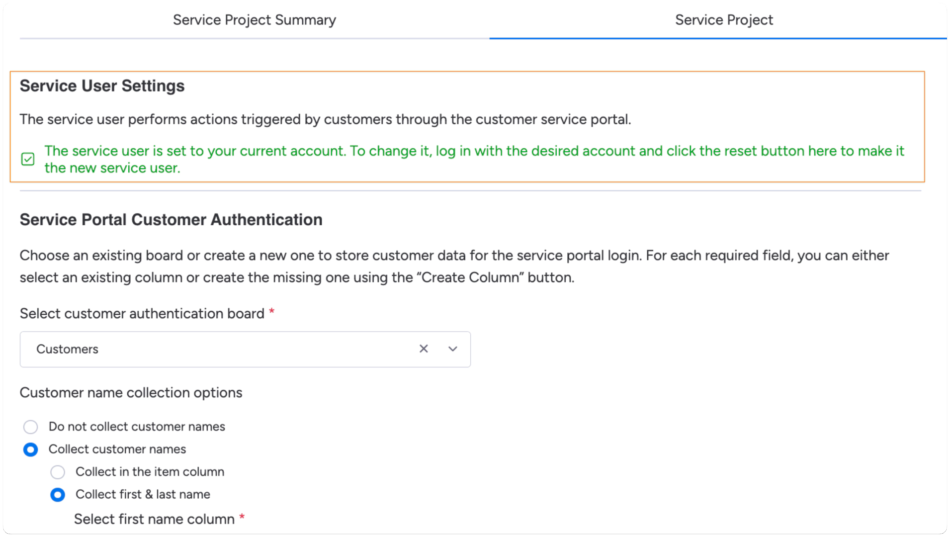The width and height of the screenshot is (950, 537).
Task: Select Do not collect customer names
Action: click(31, 427)
